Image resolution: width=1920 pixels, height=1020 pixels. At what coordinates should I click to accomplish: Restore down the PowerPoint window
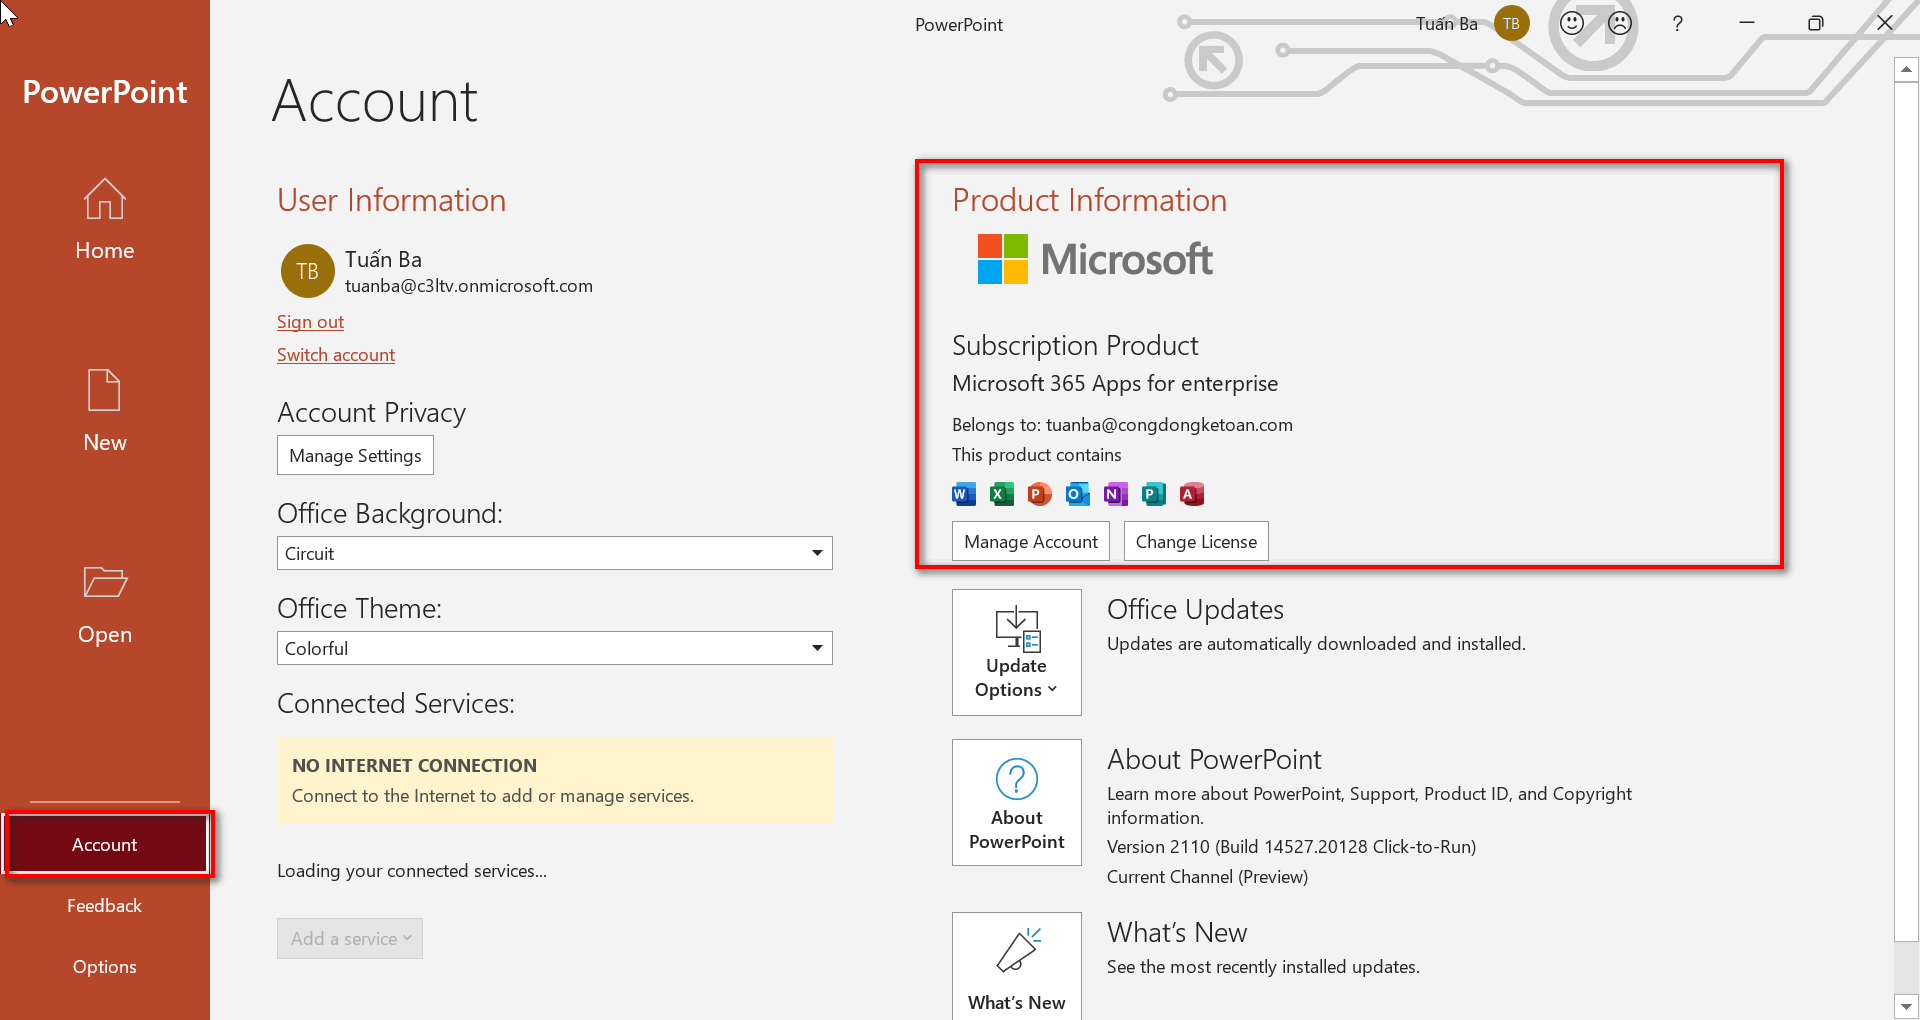[x=1816, y=23]
